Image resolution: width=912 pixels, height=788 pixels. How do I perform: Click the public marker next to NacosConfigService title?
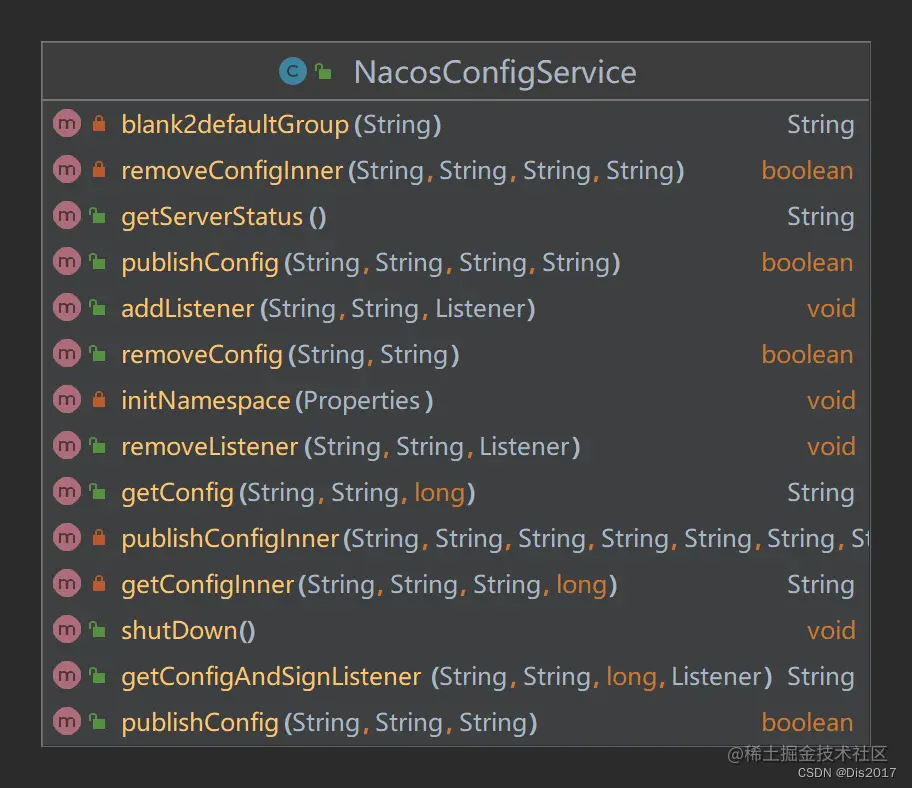(323, 72)
